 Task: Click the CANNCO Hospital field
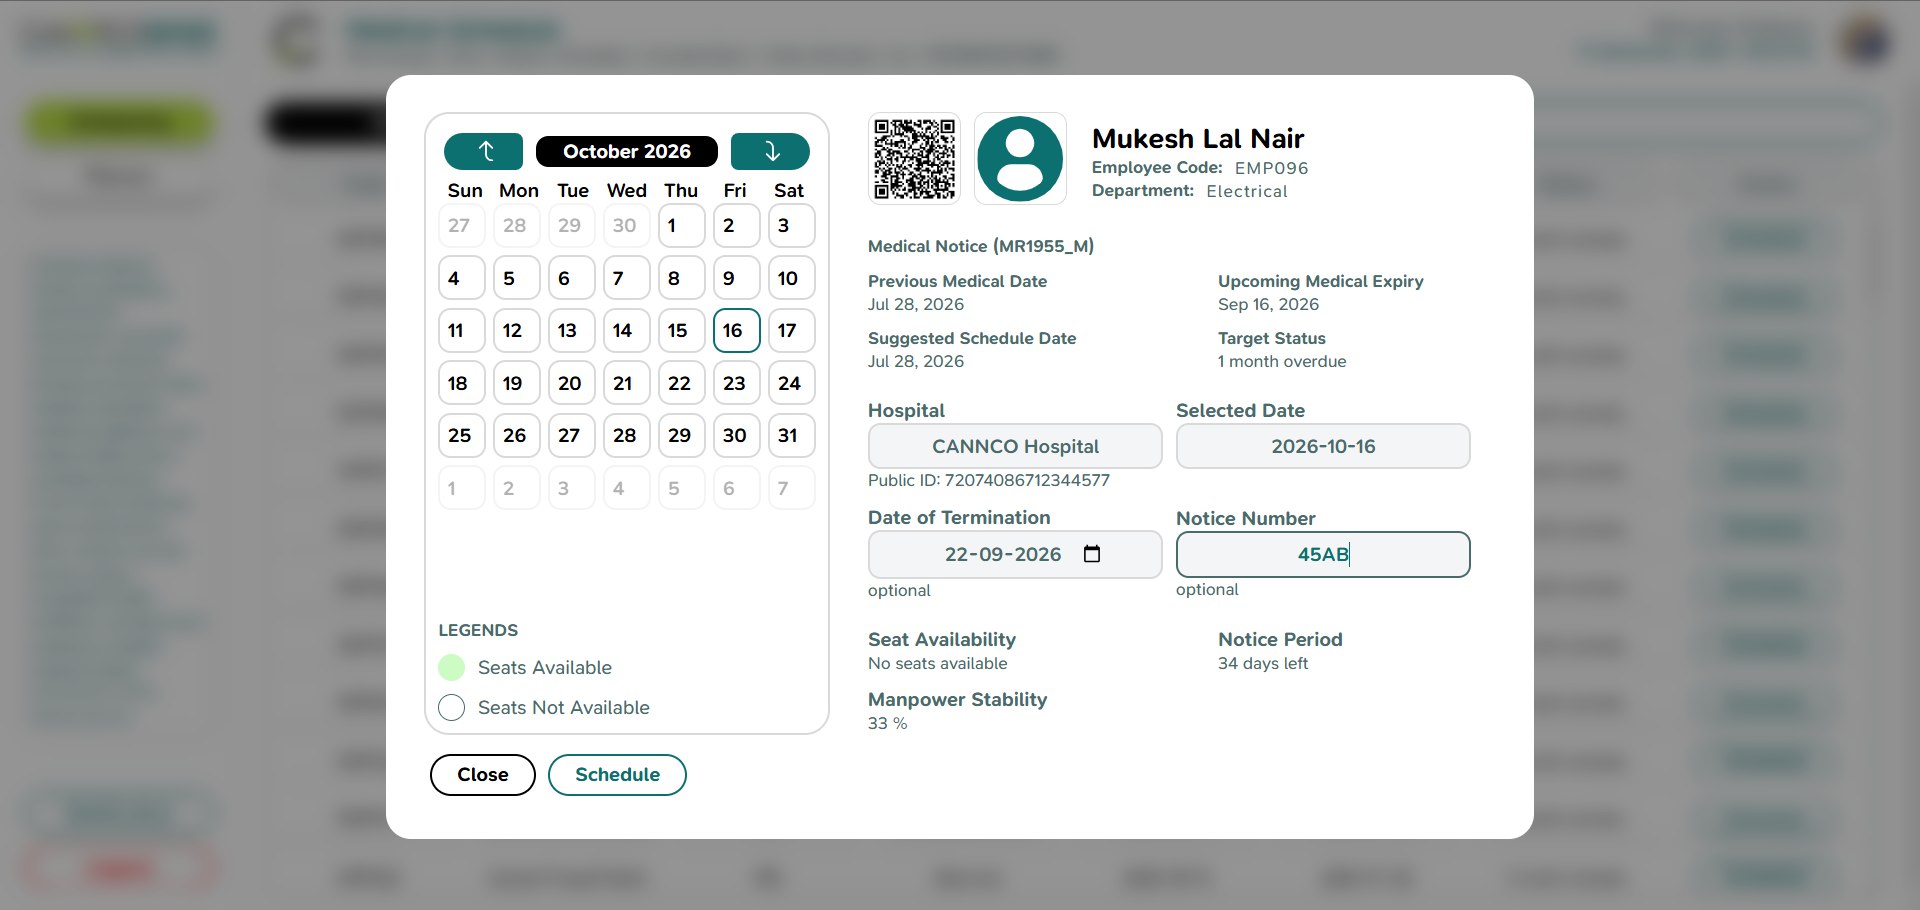(1015, 446)
